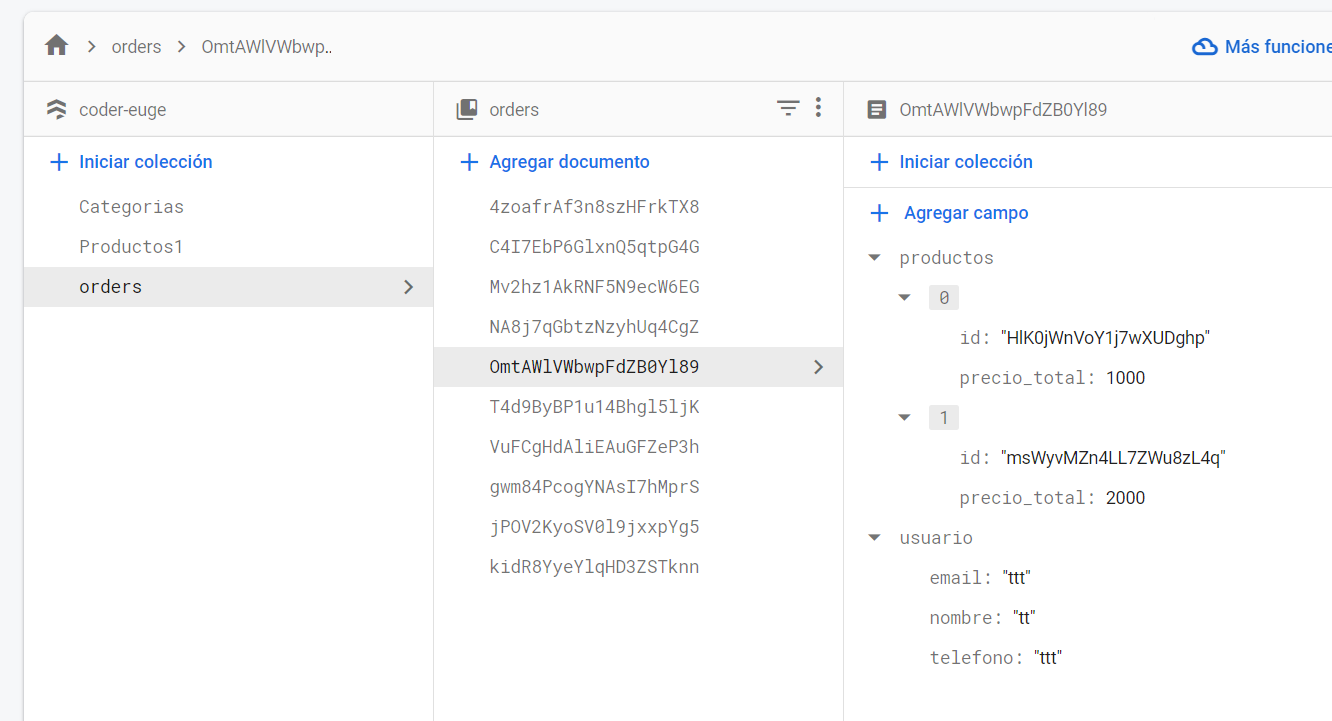Screen dimensions: 1332x721
Task: Select the Categorias collection
Action: pos(131,206)
